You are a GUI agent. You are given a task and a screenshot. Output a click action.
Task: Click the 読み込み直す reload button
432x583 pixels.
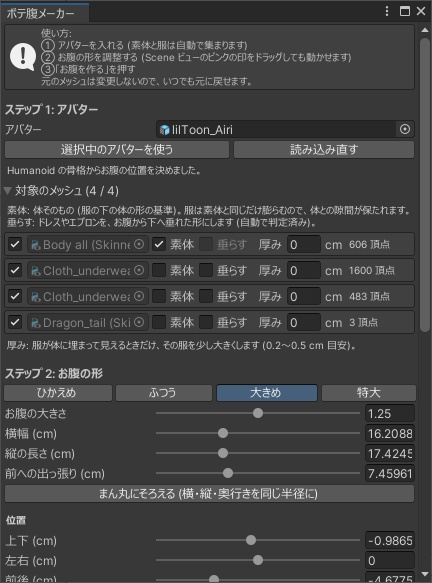pyautogui.click(x=324, y=149)
